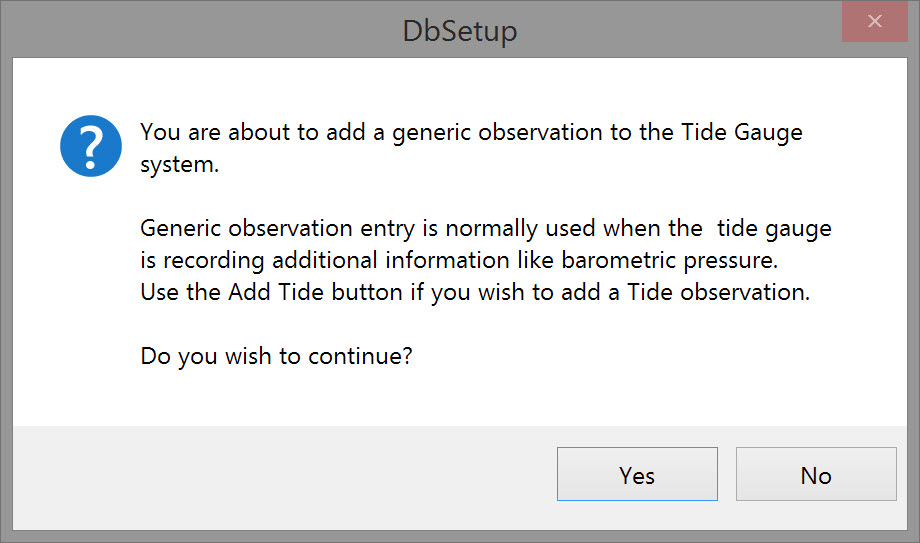Click the blue question mark icon
The image size is (920, 543).
[x=91, y=146]
